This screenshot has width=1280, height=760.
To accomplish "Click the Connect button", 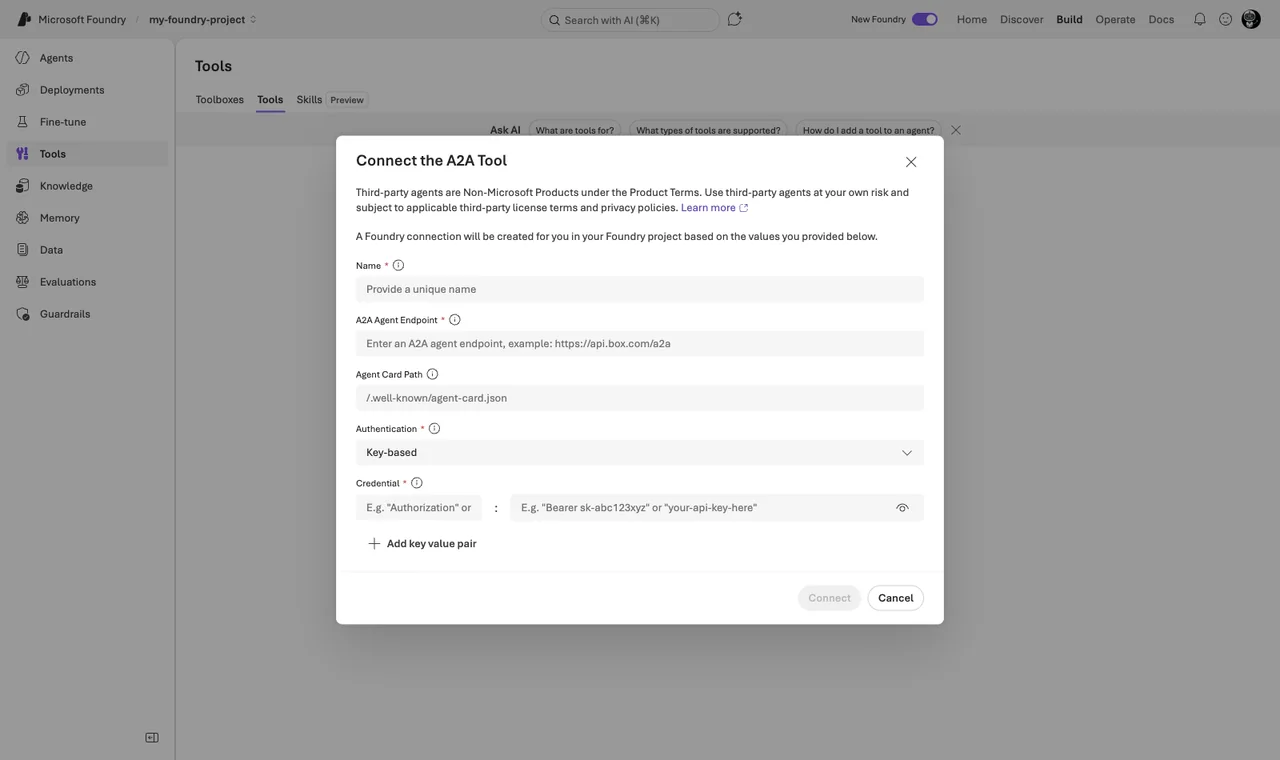I will point(829,598).
